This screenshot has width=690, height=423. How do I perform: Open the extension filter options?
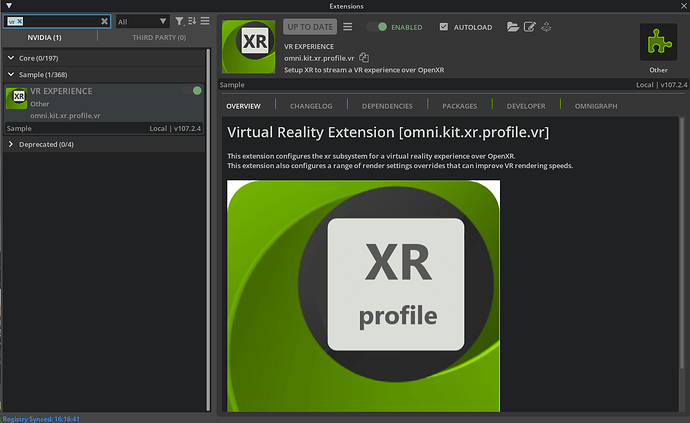(179, 21)
